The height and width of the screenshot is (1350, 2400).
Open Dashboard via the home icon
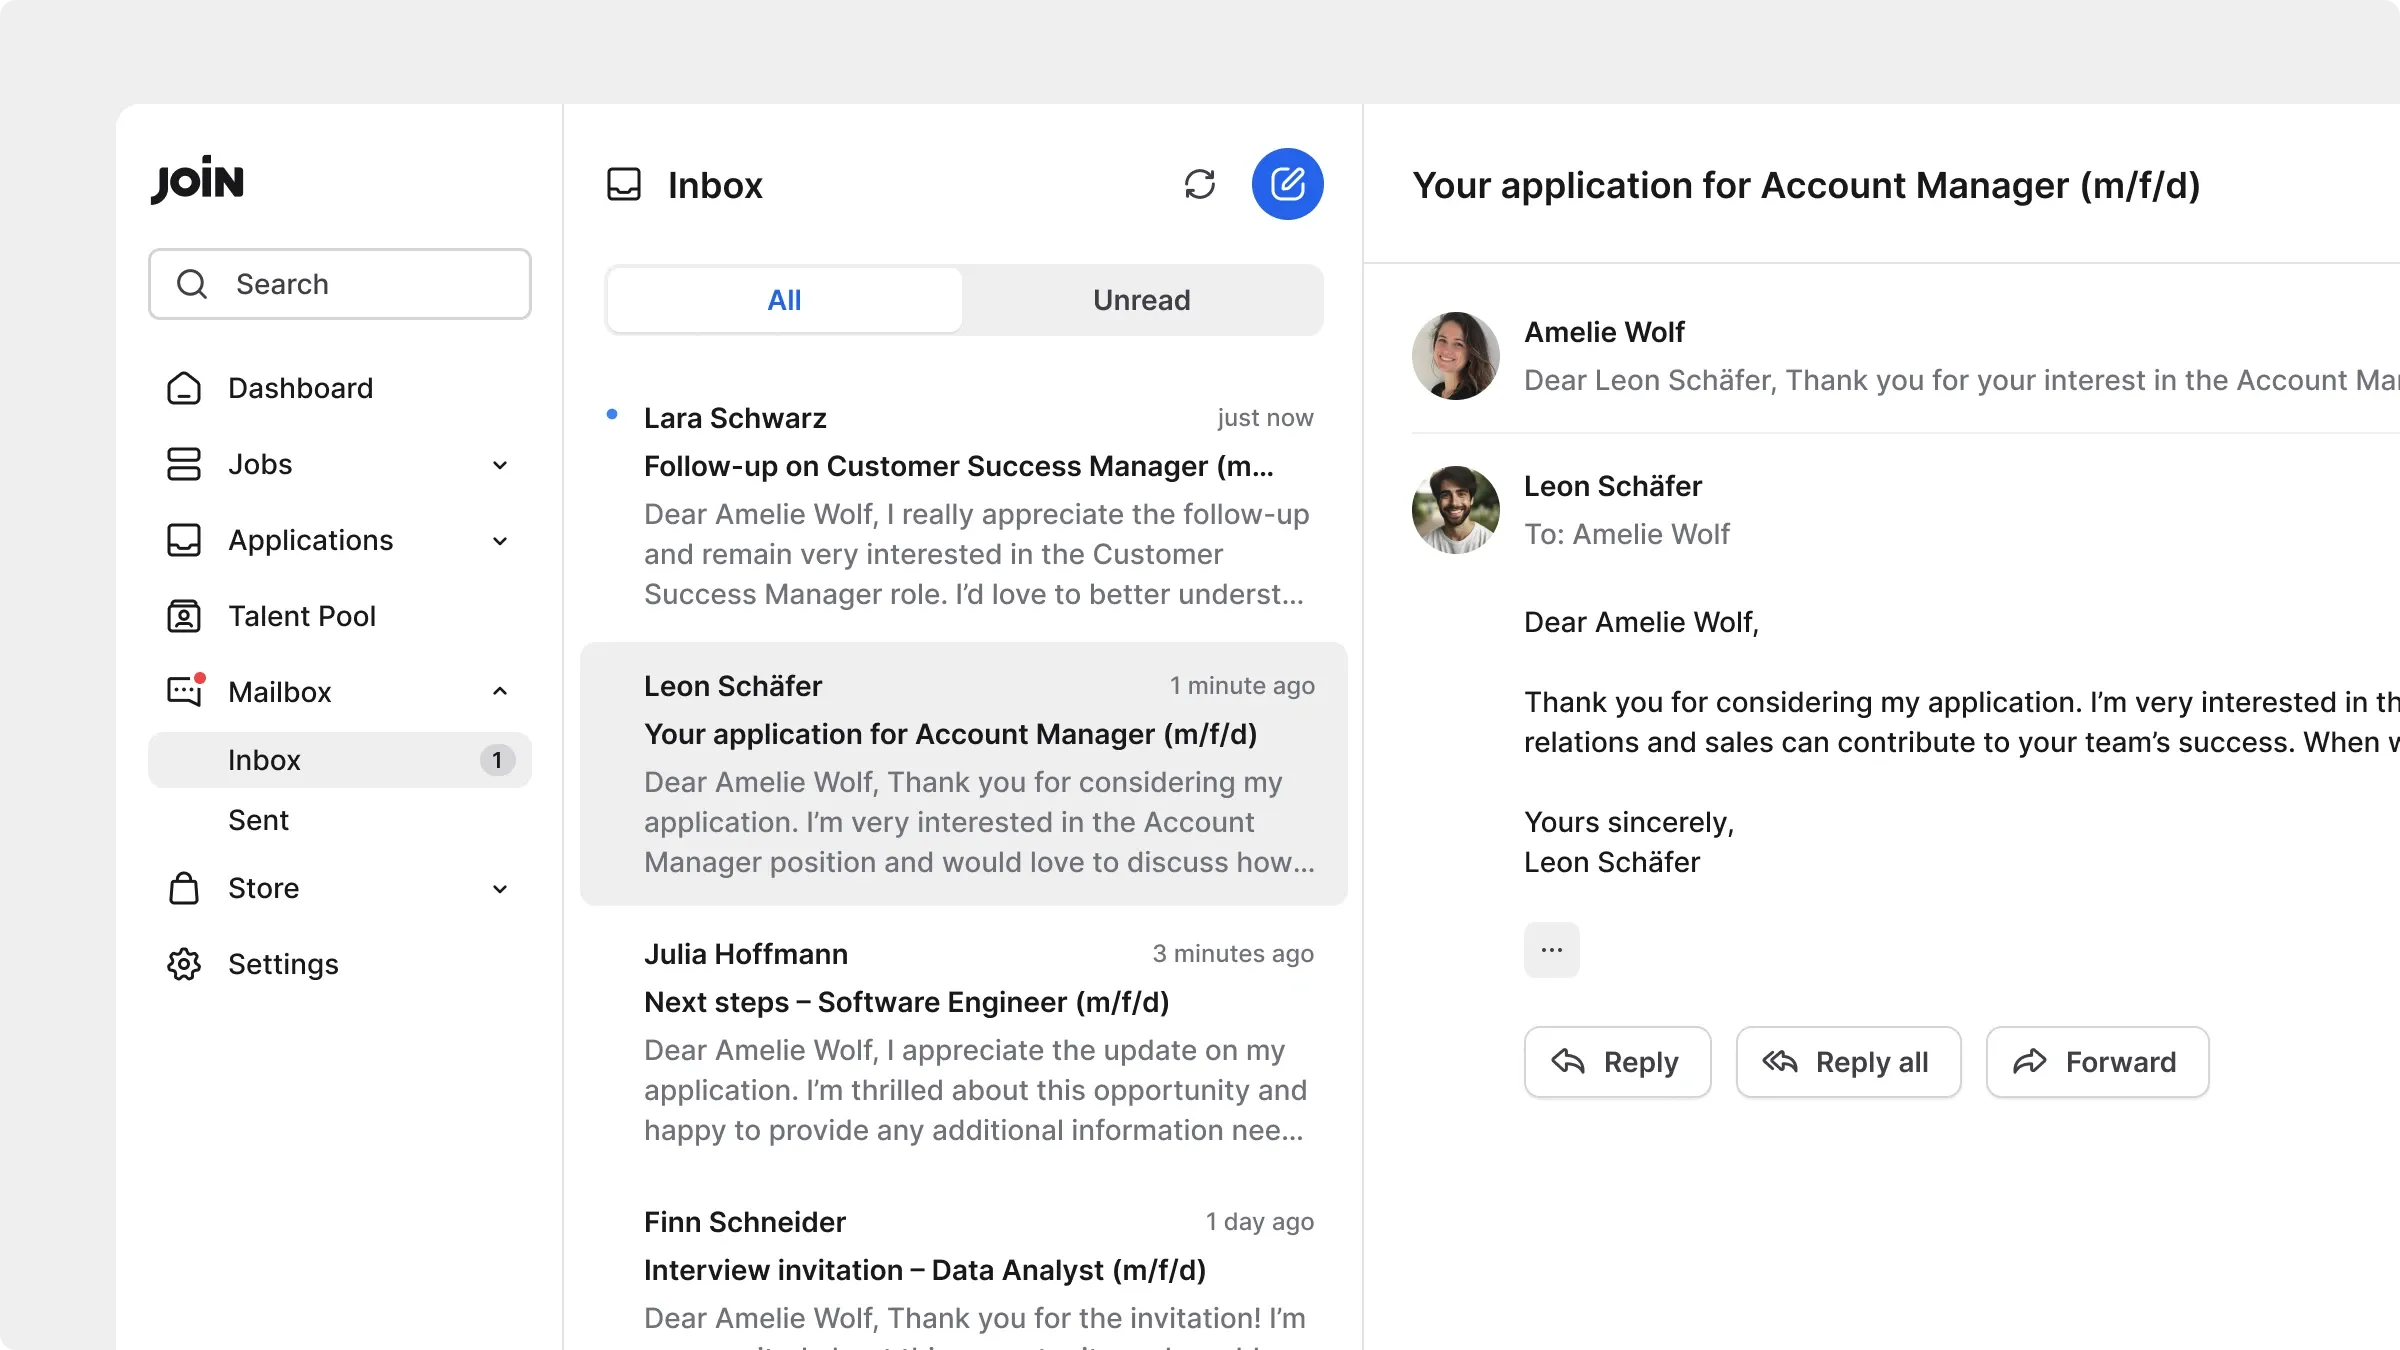coord(184,388)
